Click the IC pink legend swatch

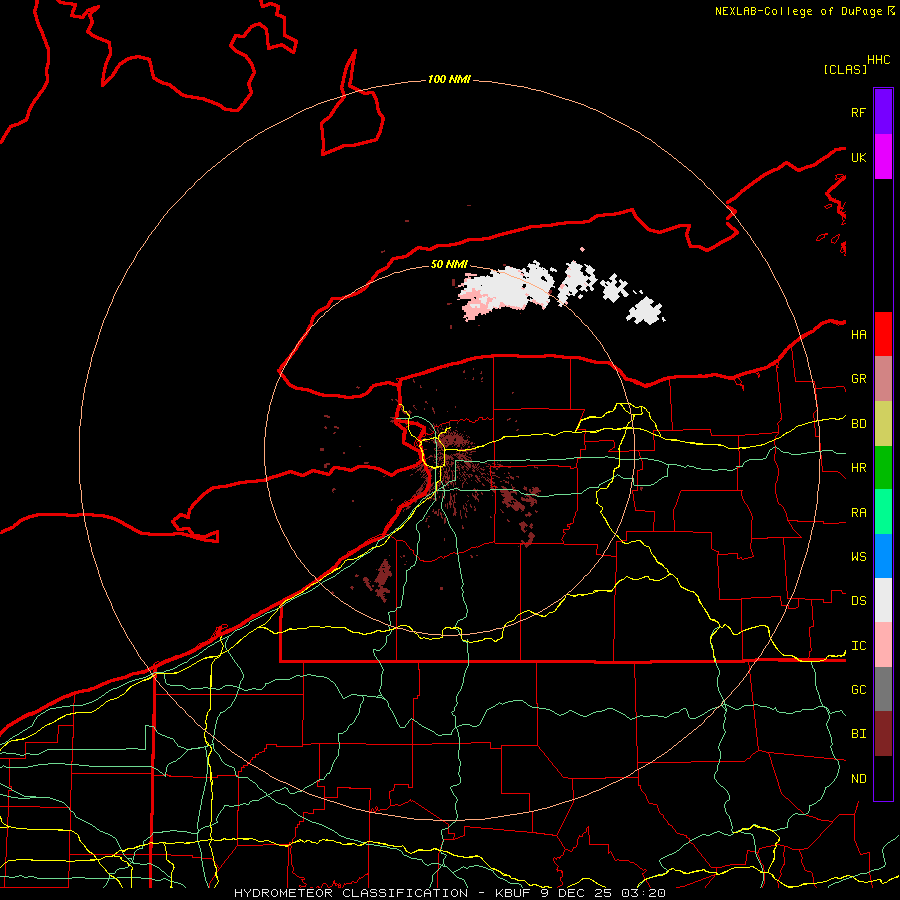click(x=883, y=645)
